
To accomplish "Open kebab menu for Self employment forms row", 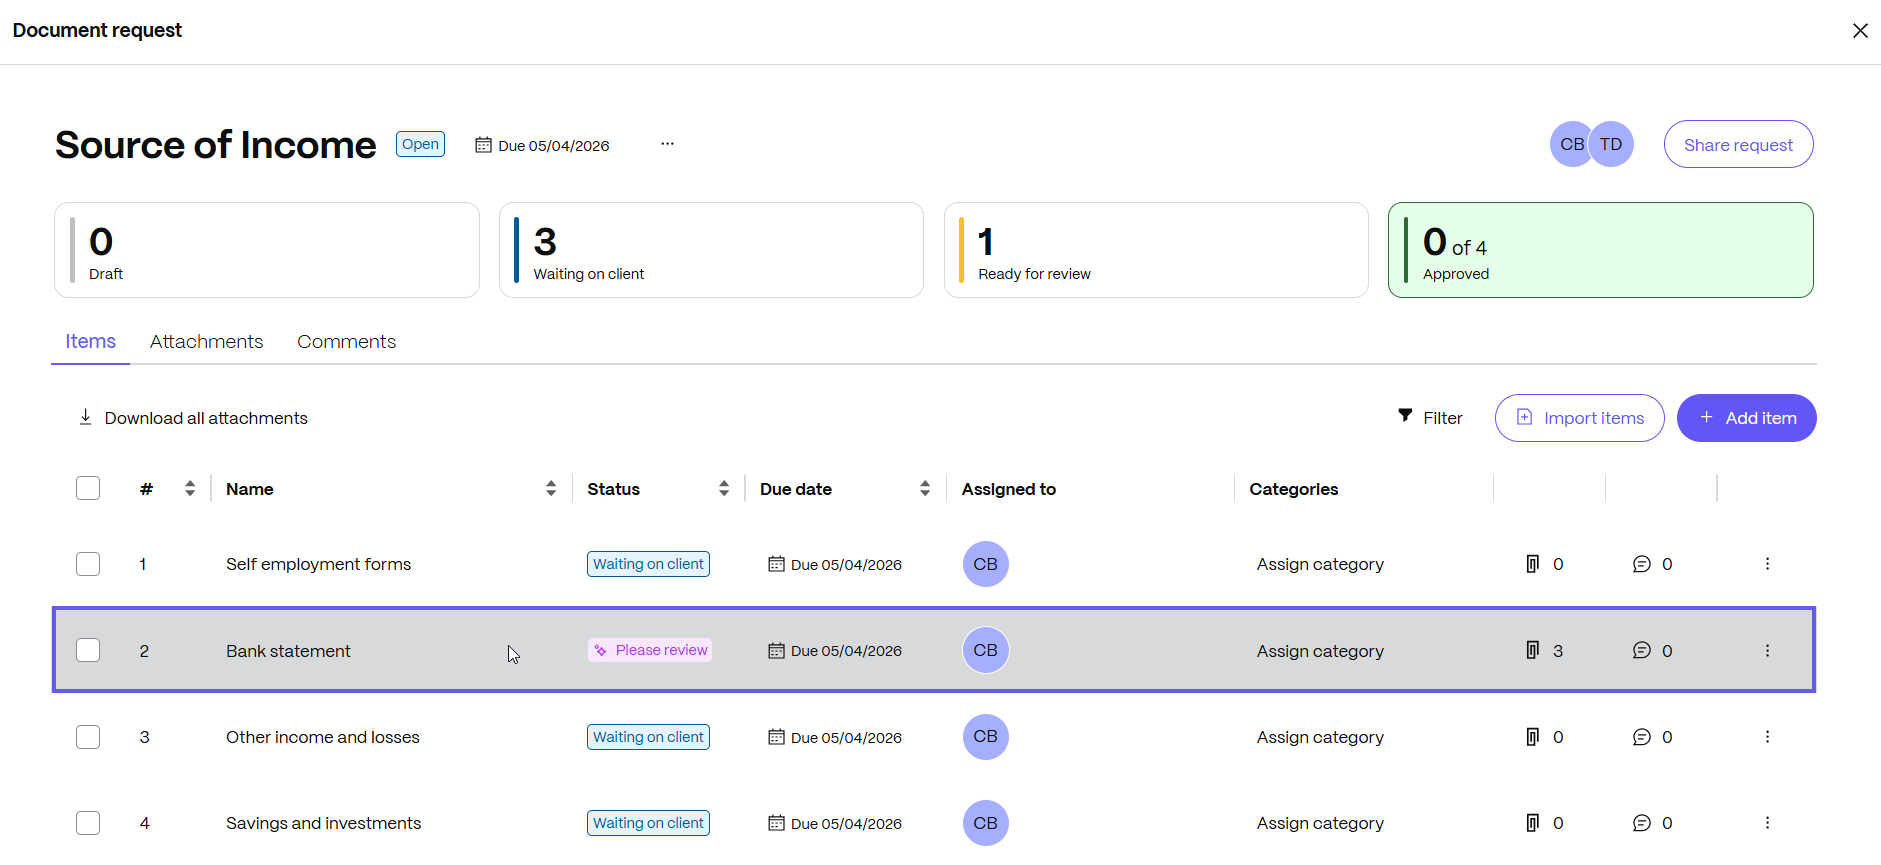I will (x=1767, y=564).
